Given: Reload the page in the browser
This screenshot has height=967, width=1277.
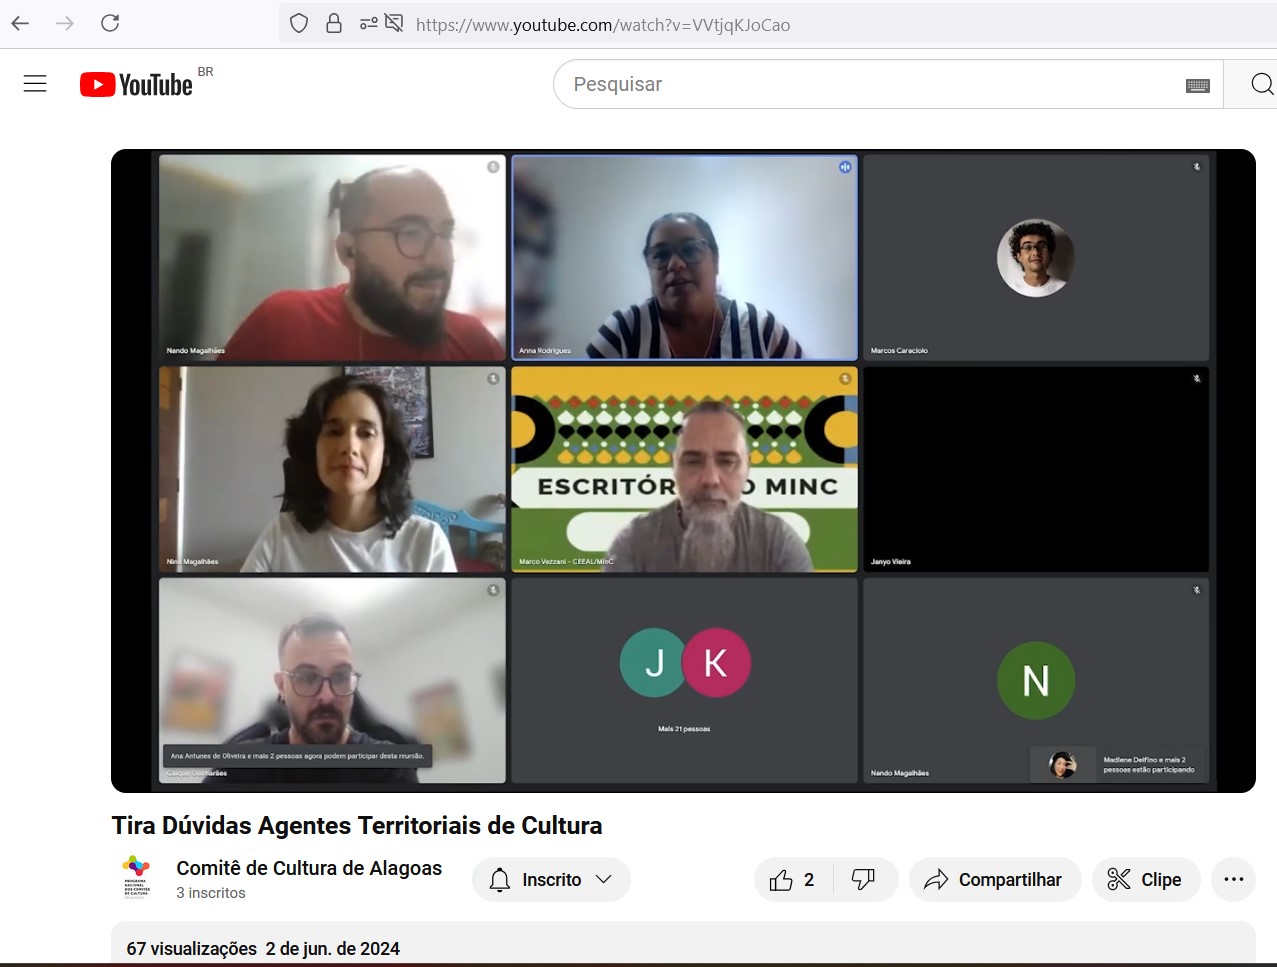Looking at the screenshot, I should coord(110,23).
